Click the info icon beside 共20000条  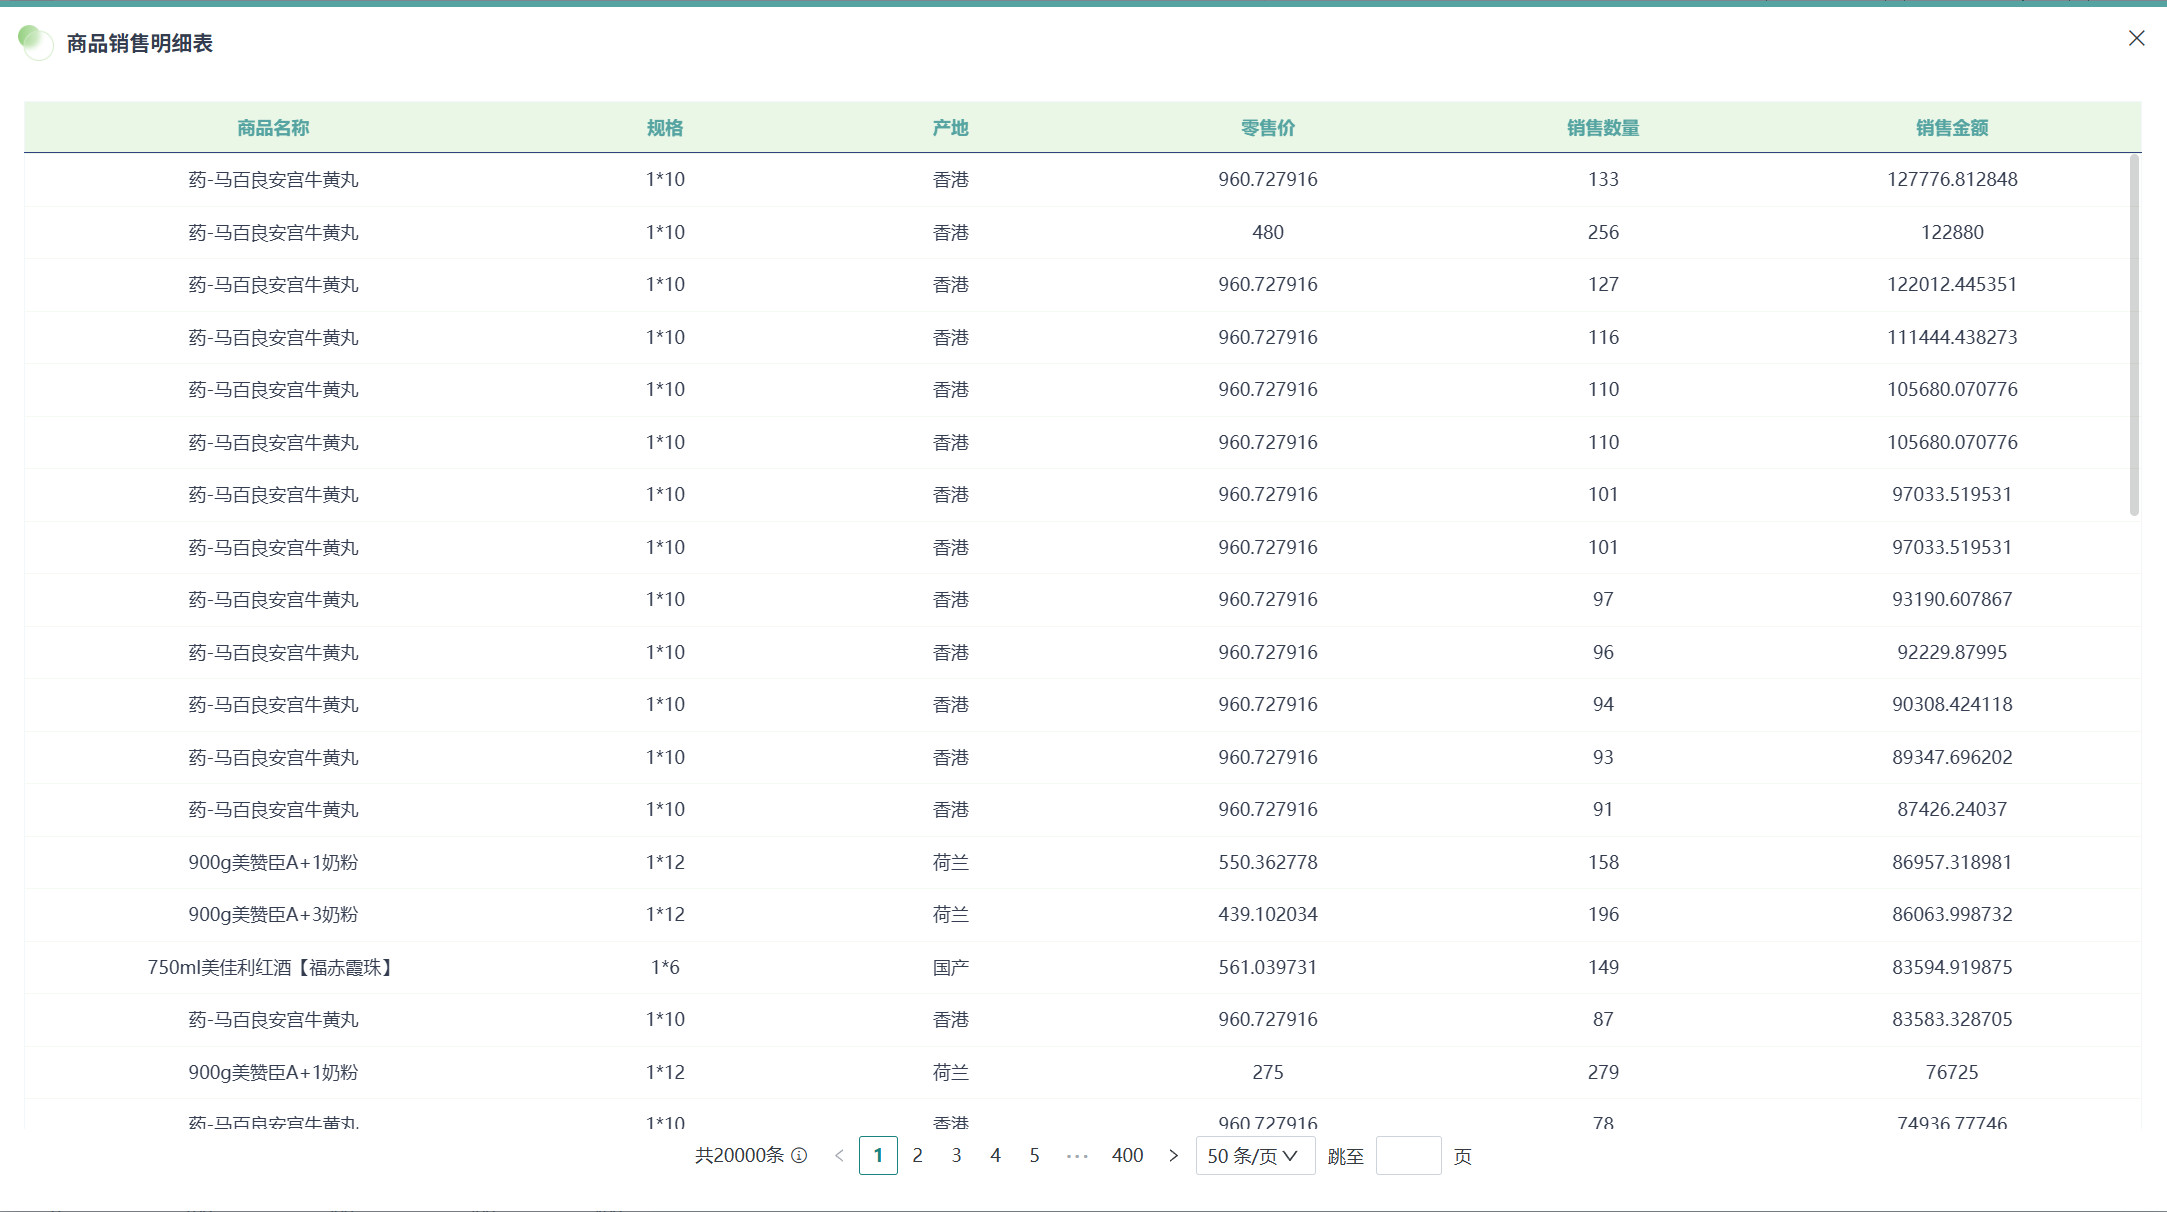point(799,1156)
